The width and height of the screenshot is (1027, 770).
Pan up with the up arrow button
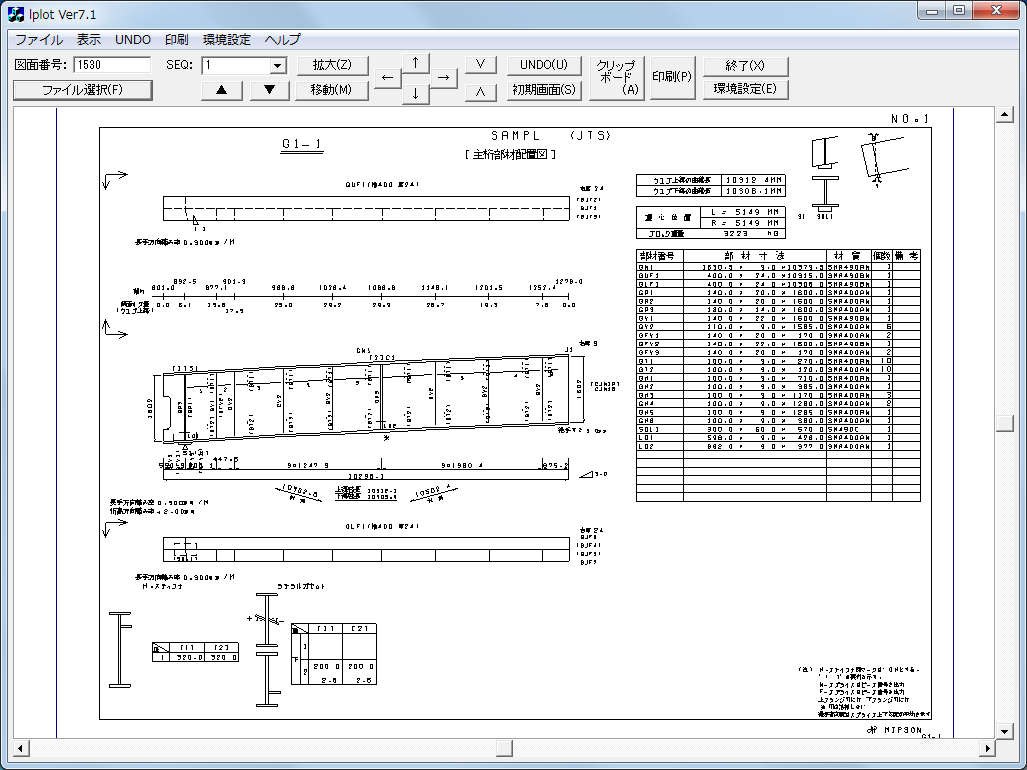pos(416,62)
